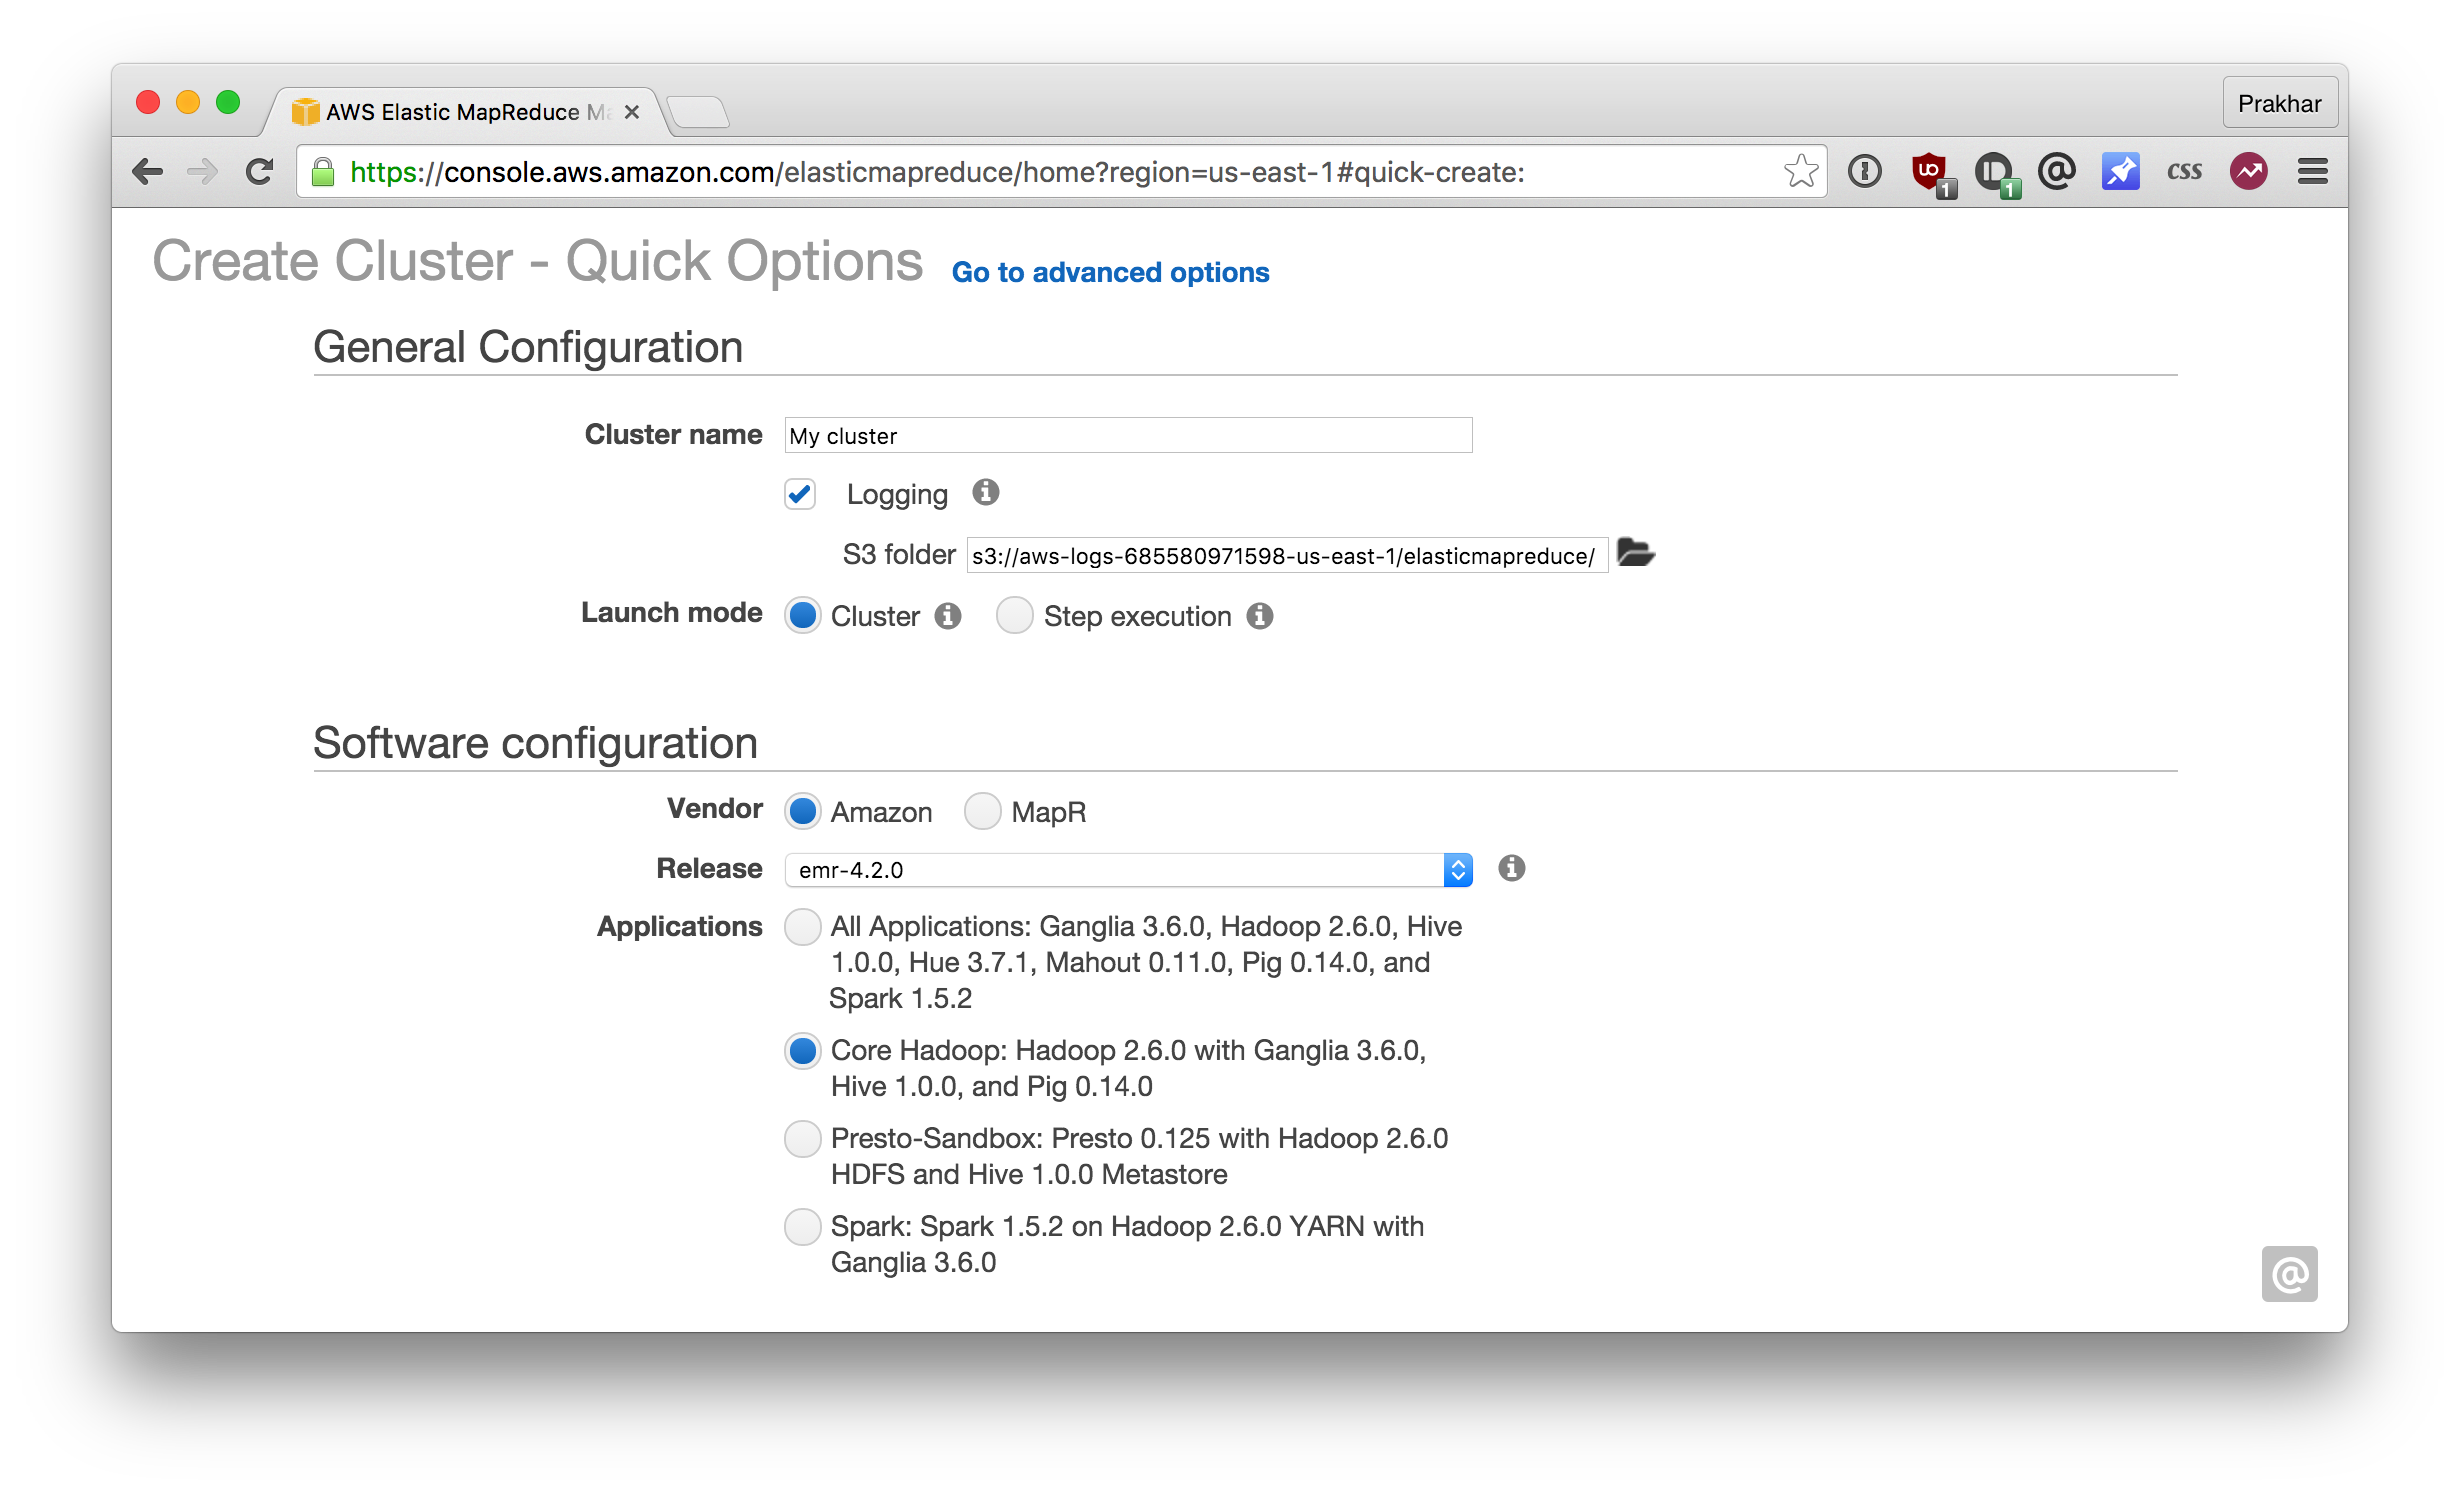This screenshot has height=1492, width=2460.
Task: Click the CSS extension icon
Action: (x=2184, y=172)
